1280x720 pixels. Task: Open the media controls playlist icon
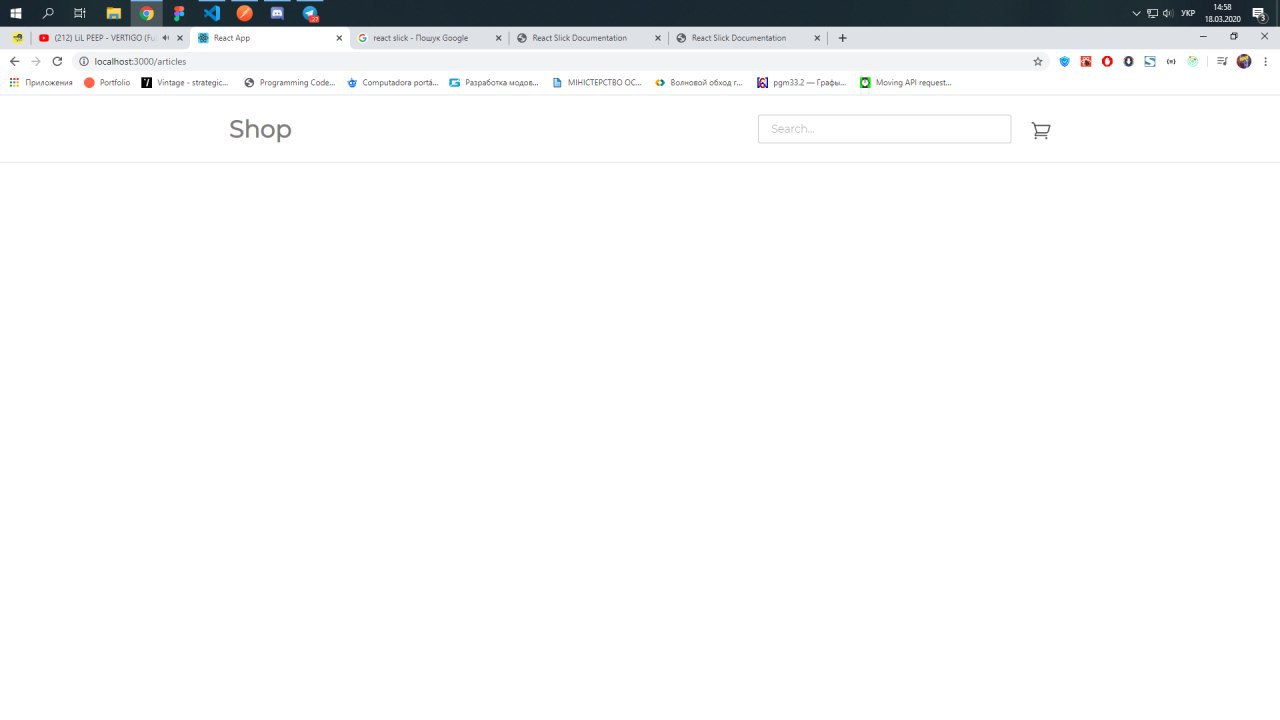(1222, 61)
